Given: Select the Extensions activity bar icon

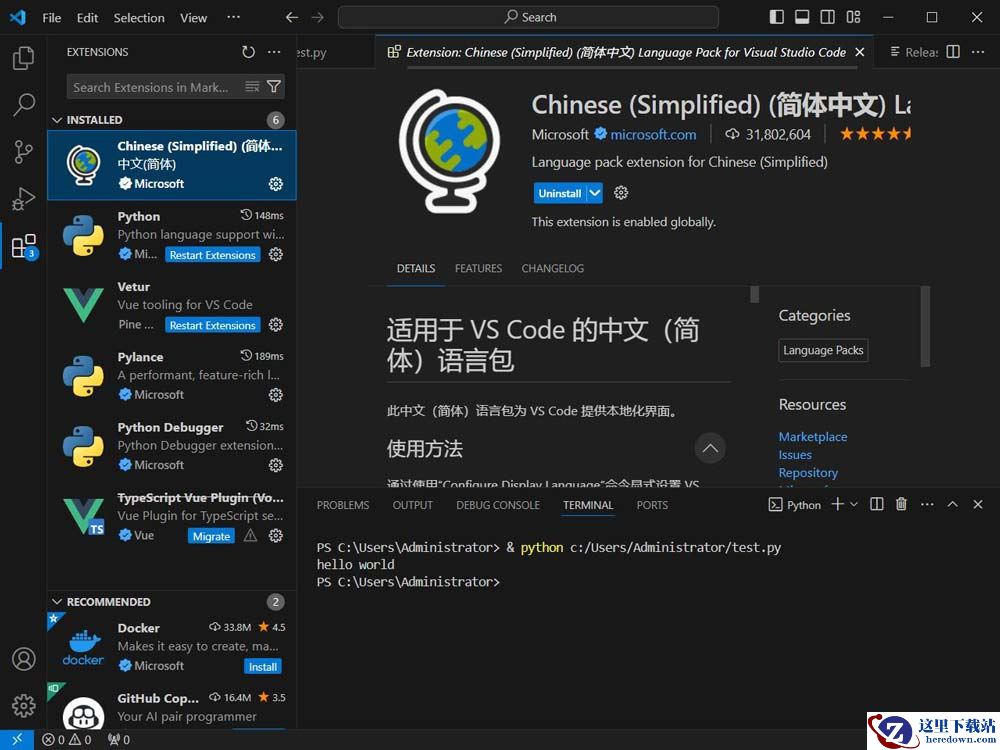Looking at the screenshot, I should point(24,246).
